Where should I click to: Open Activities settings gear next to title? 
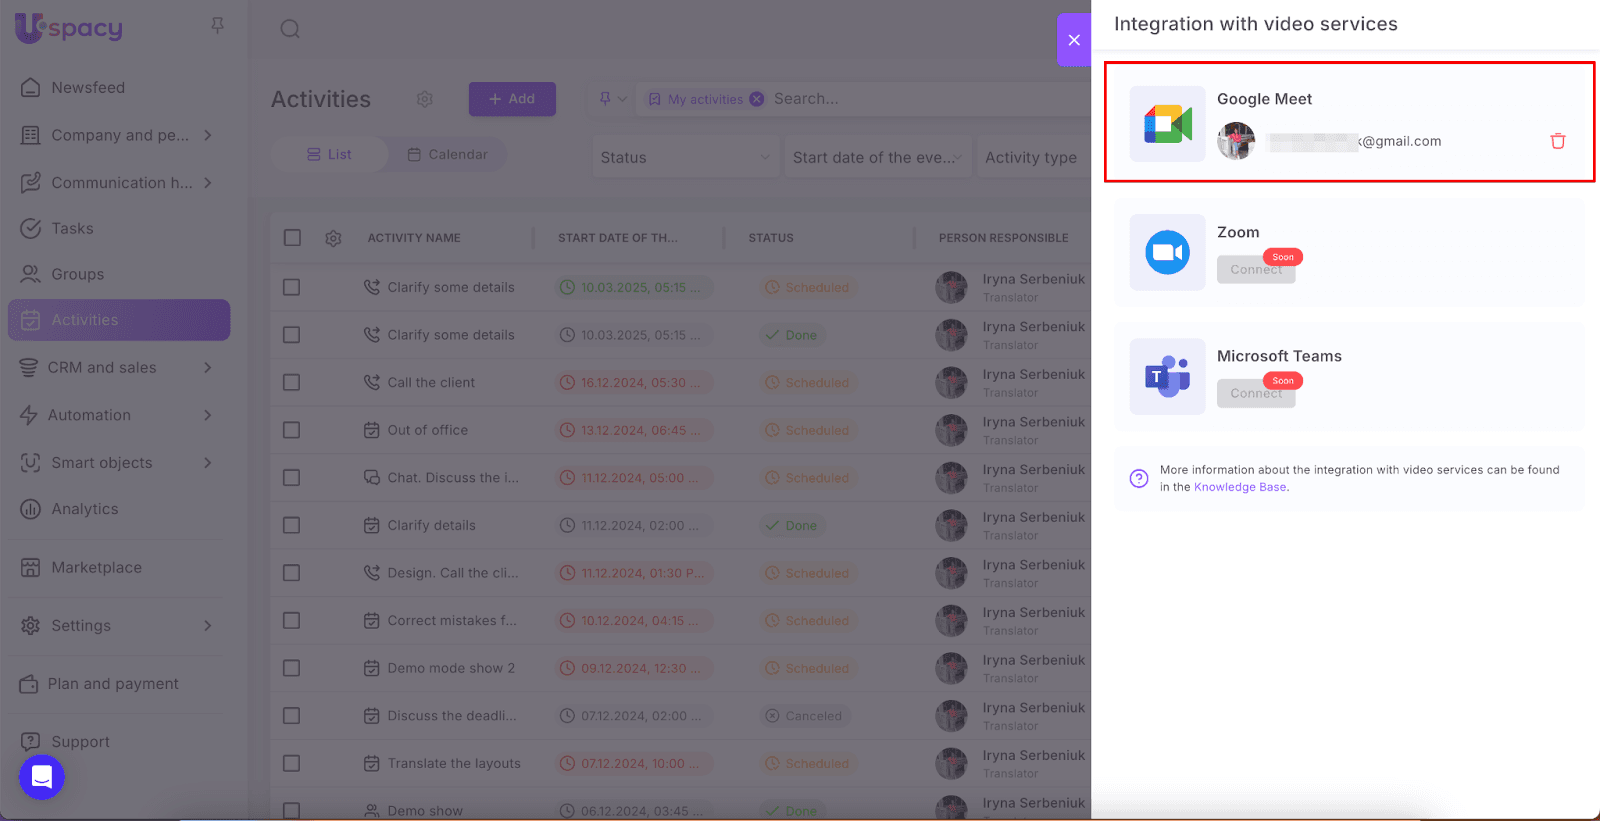[425, 99]
